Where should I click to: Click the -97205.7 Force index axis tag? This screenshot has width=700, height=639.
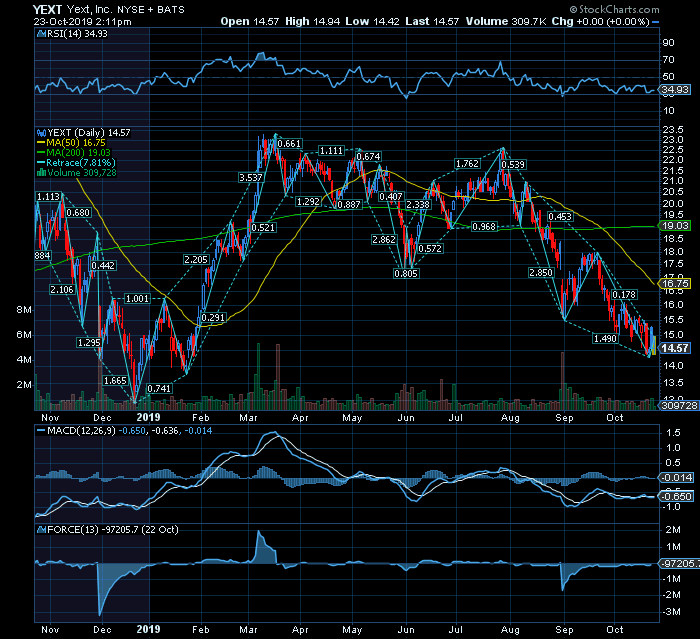click(x=679, y=564)
